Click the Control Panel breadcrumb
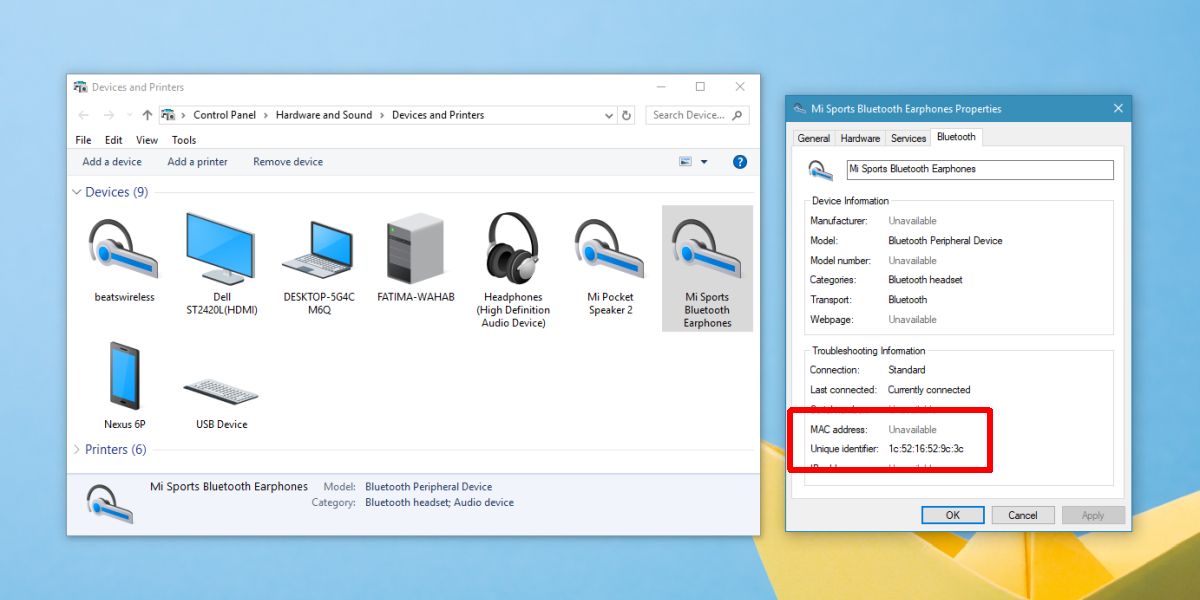1200x600 pixels. click(x=225, y=115)
